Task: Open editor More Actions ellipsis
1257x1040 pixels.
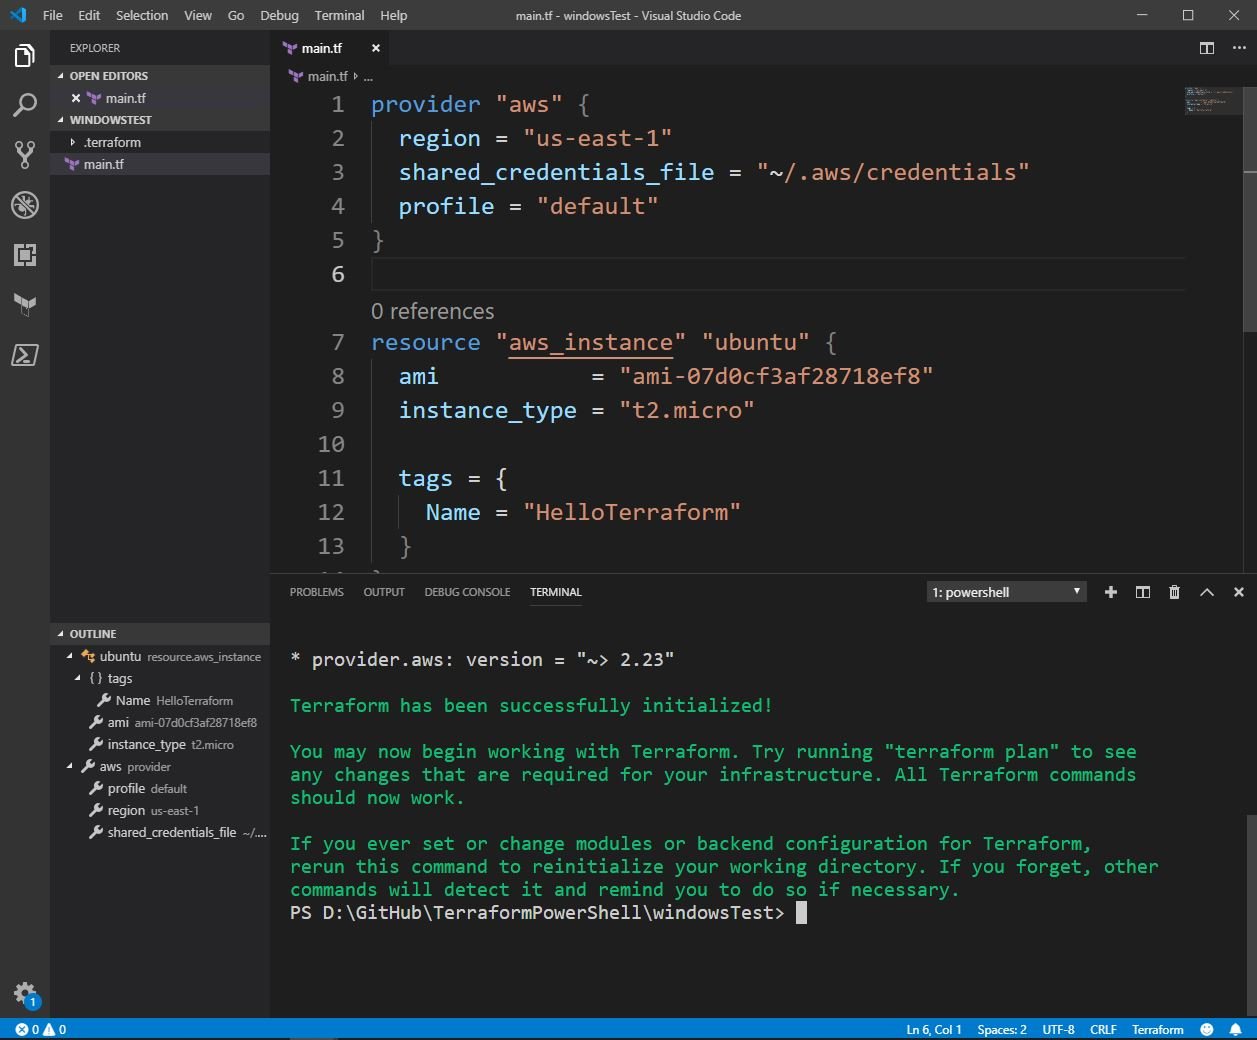Action: tap(1239, 48)
